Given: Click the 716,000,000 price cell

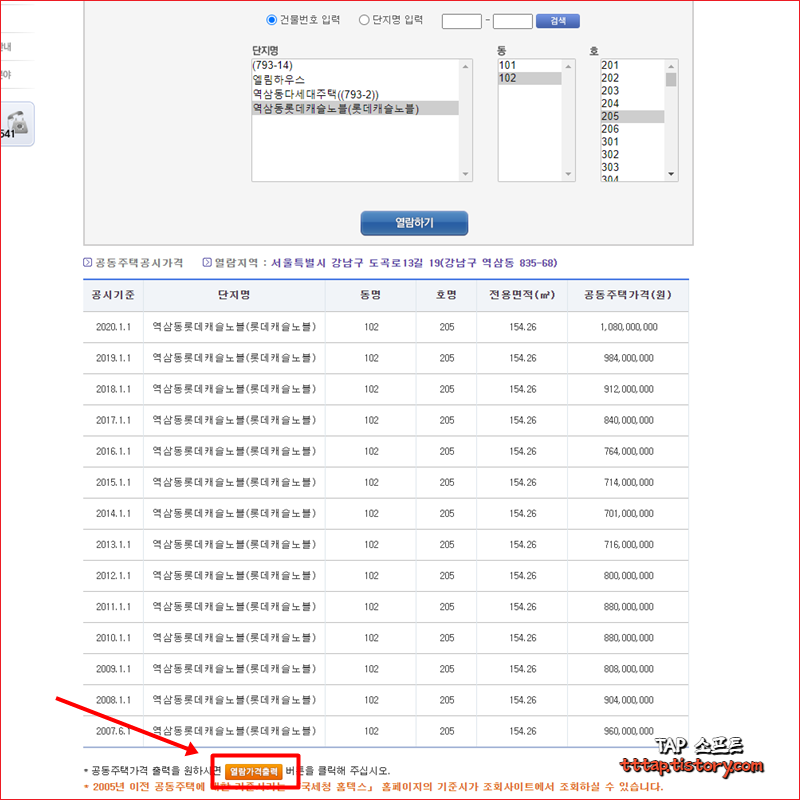Looking at the screenshot, I should click(x=628, y=545).
